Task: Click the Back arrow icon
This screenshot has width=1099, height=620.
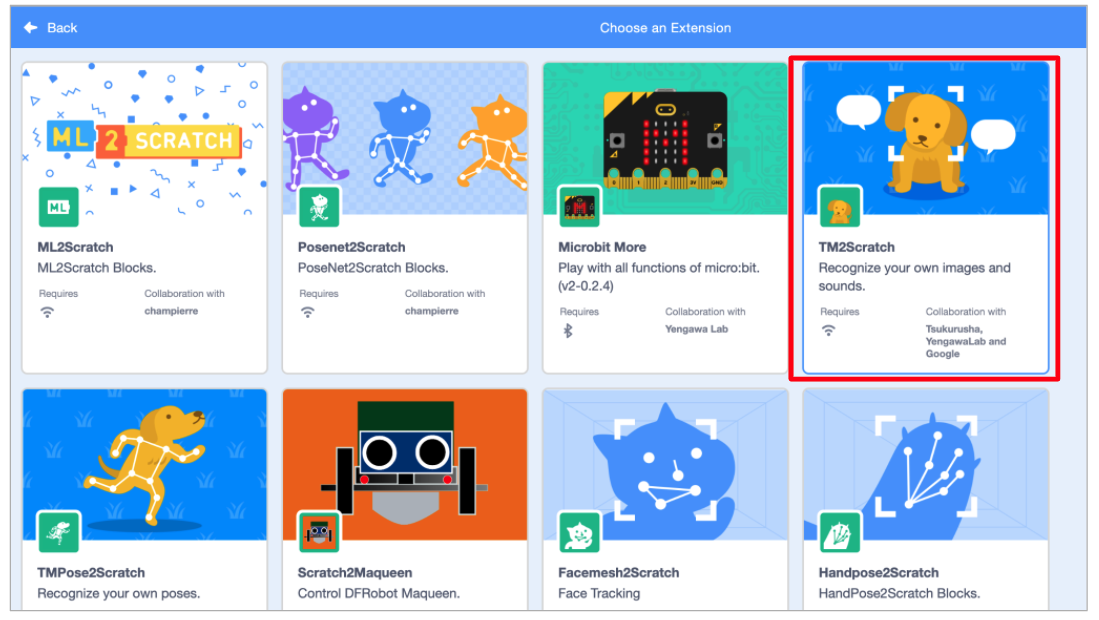Action: point(30,27)
